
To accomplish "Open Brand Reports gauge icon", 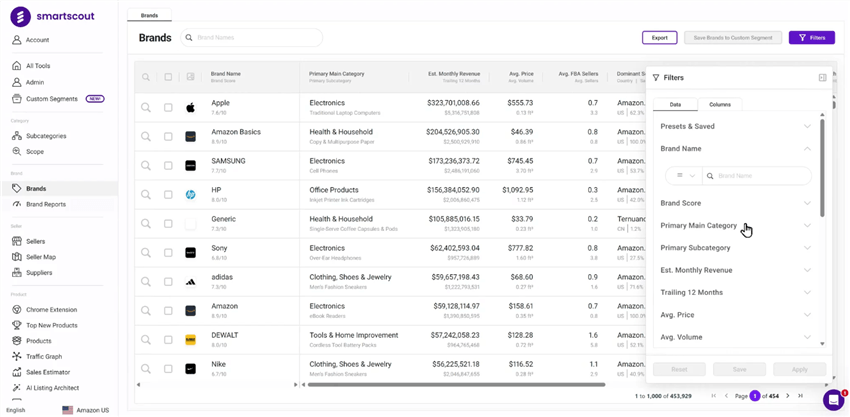I will coord(17,204).
